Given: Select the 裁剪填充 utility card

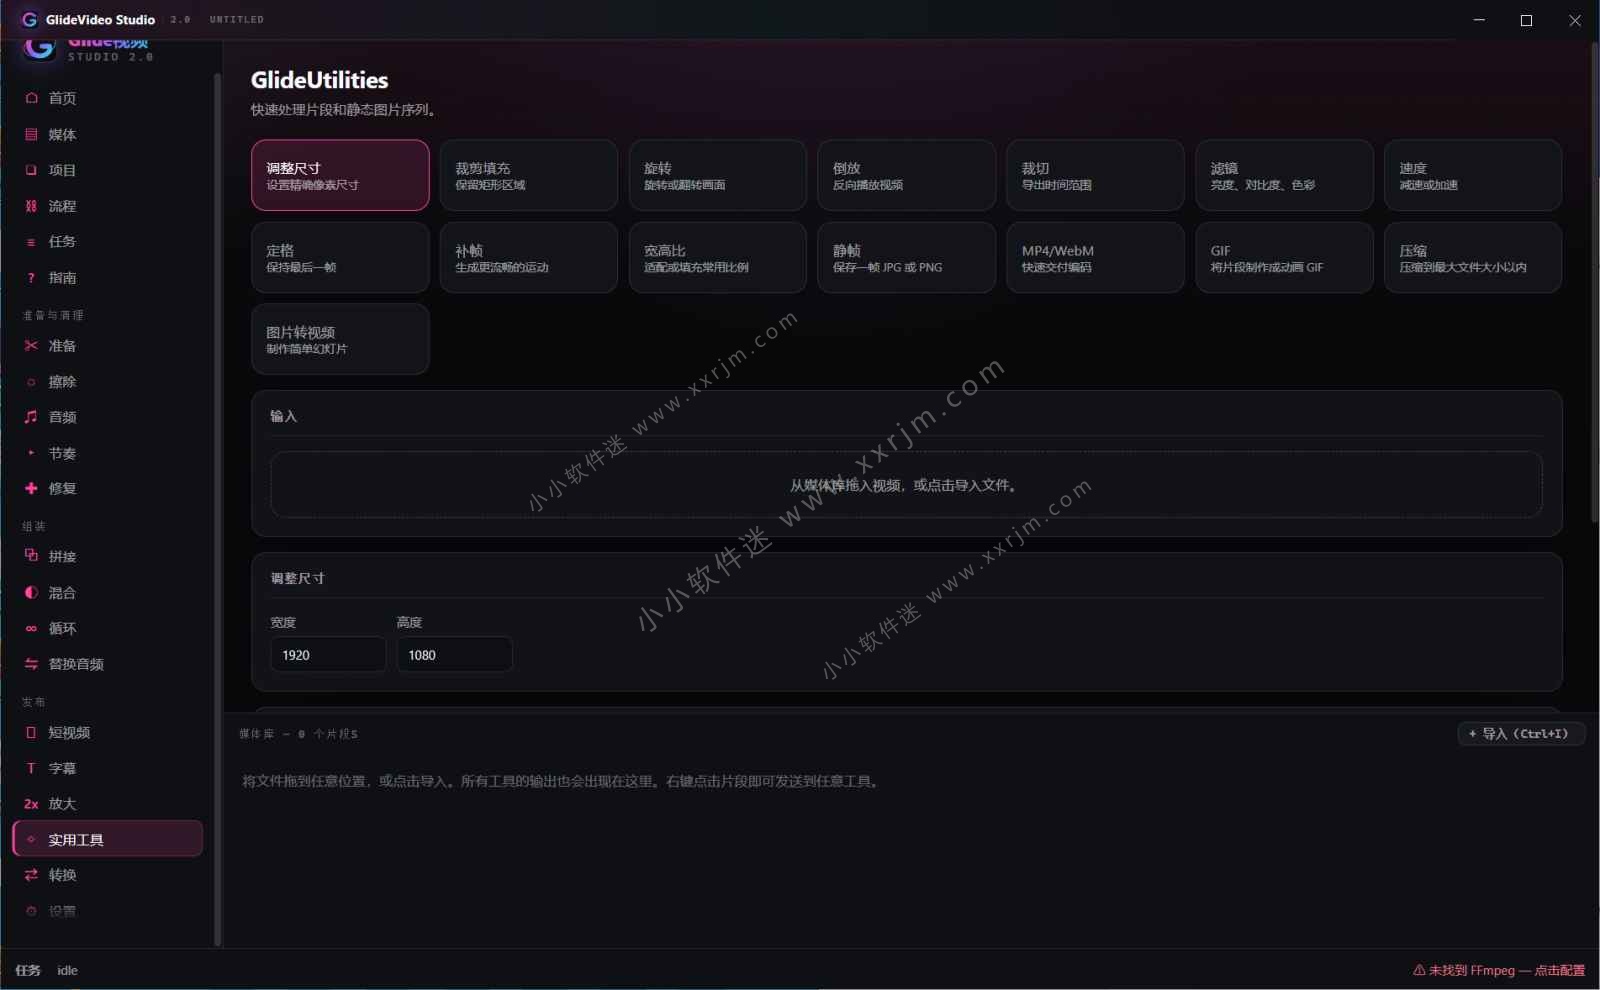Looking at the screenshot, I should coord(529,175).
